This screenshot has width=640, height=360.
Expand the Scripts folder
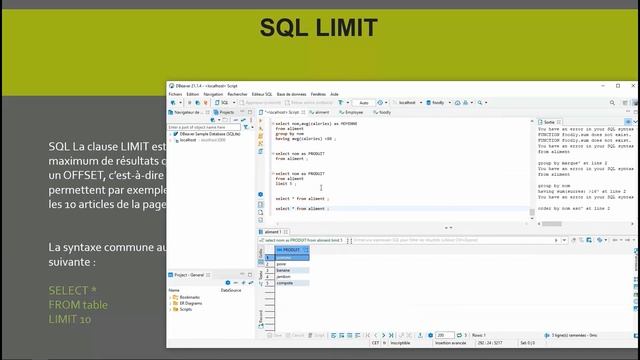click(x=171, y=309)
